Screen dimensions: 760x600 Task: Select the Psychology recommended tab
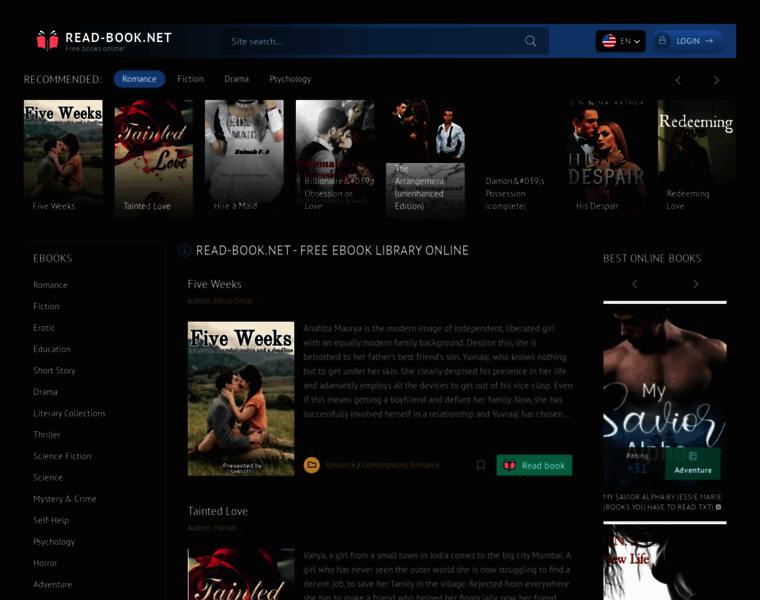(x=290, y=79)
